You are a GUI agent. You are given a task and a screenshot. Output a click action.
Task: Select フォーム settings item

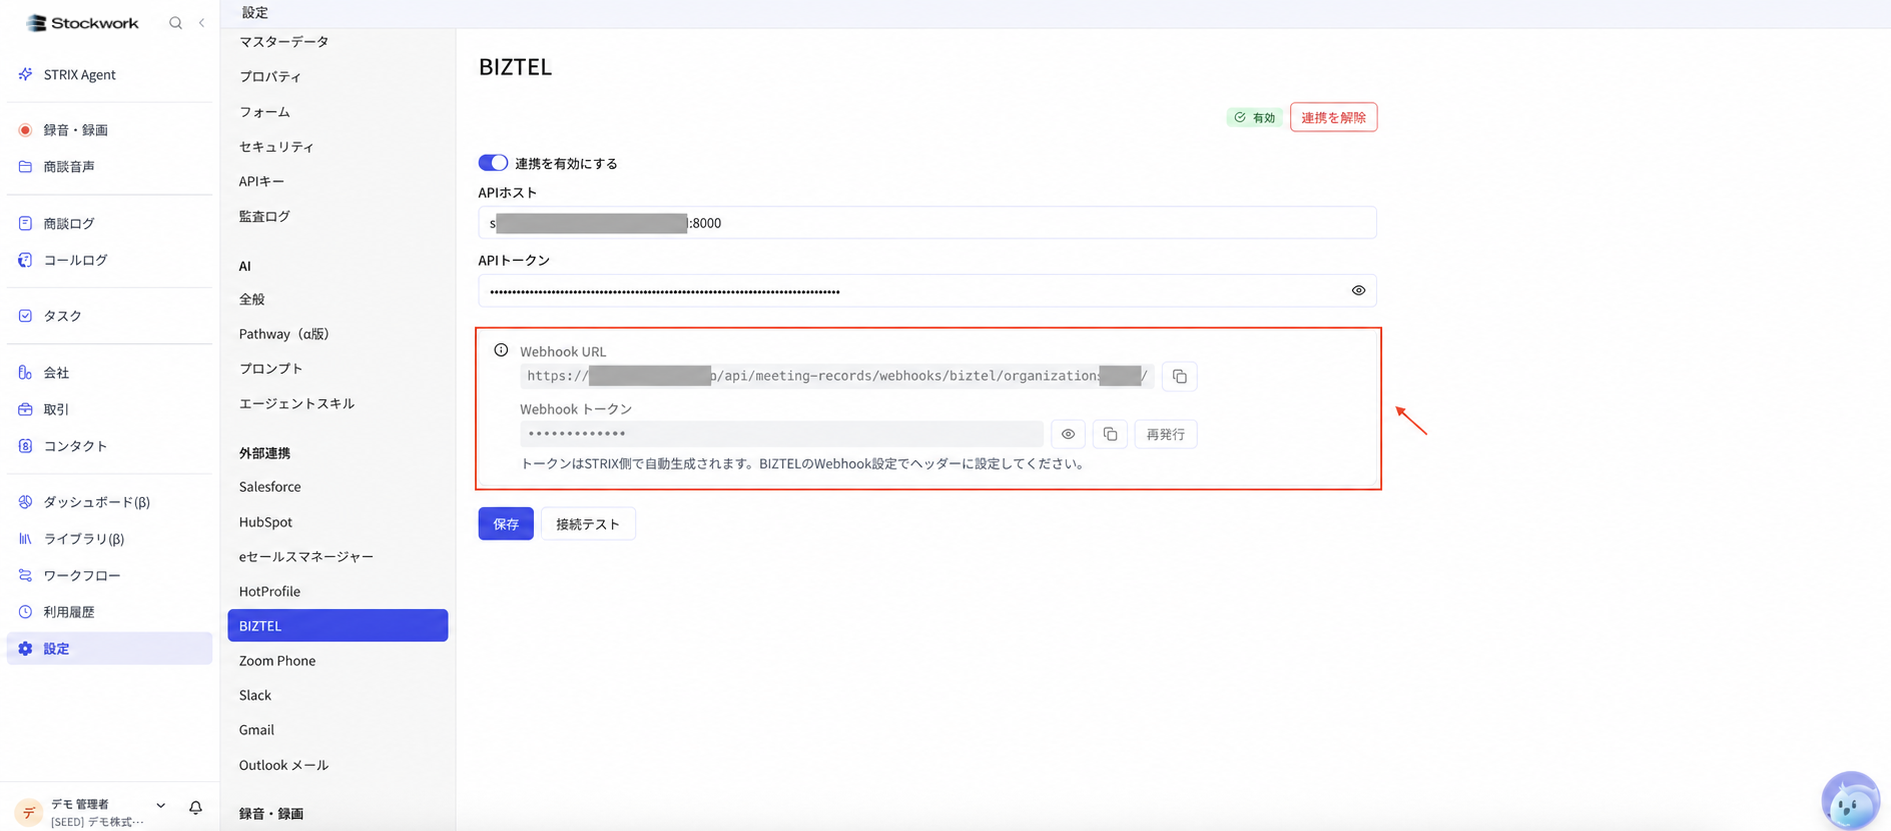point(337,112)
